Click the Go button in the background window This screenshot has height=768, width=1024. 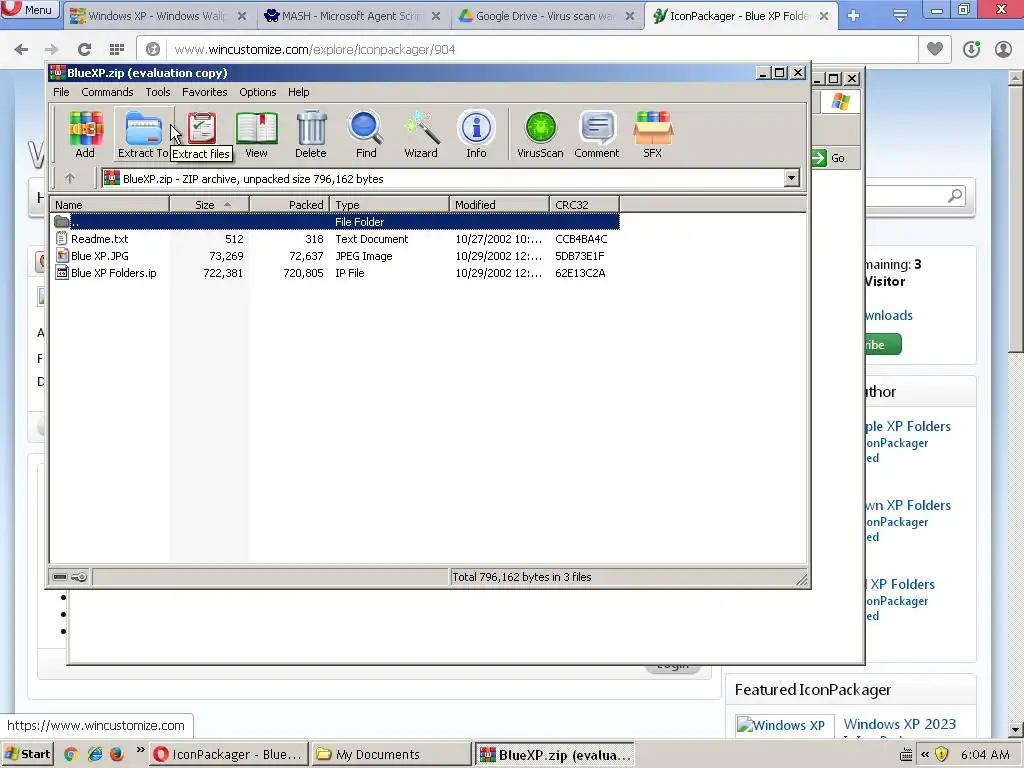point(829,157)
